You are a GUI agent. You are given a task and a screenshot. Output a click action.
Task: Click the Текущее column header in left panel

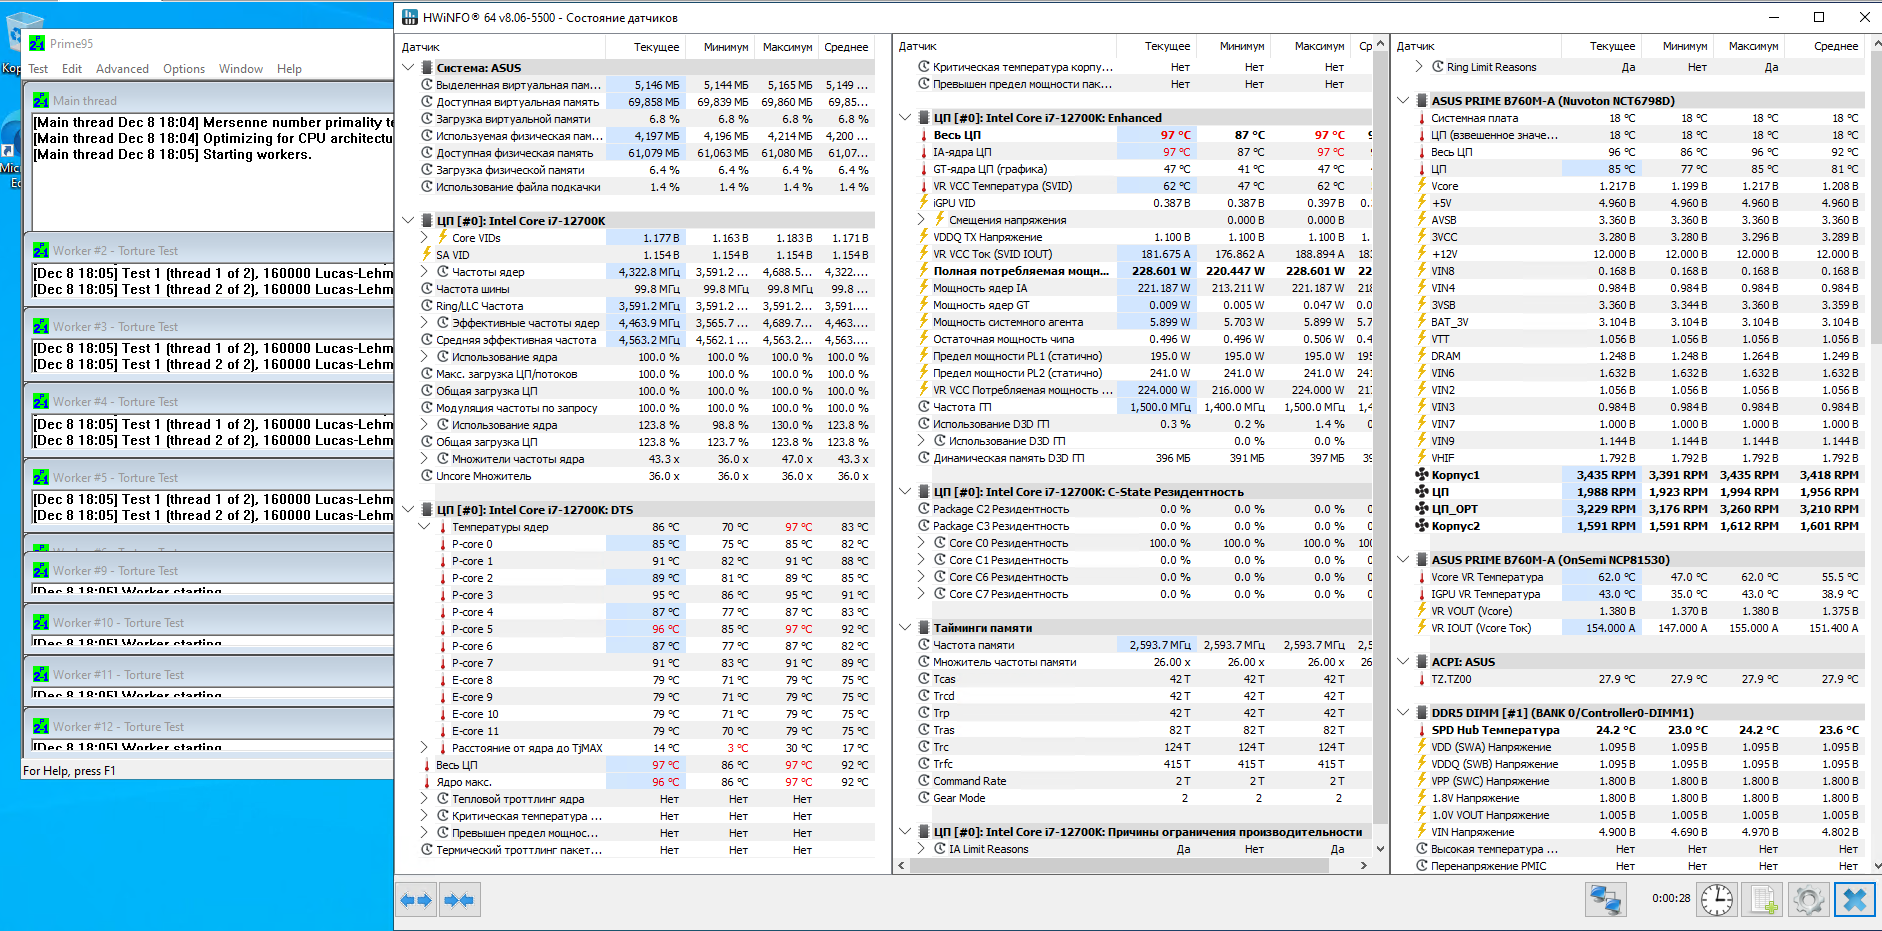tap(645, 47)
